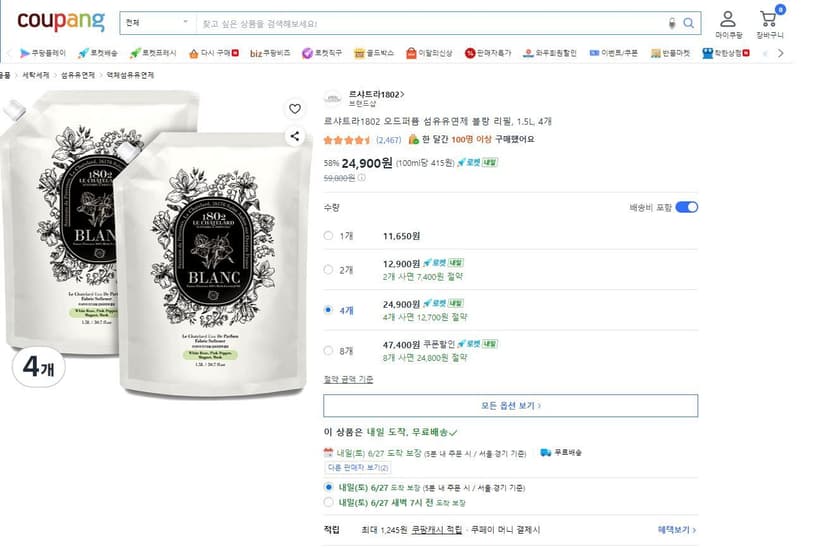Open the 전체 category dropdown in search
Viewport: 828px width, 547px height.
(157, 23)
